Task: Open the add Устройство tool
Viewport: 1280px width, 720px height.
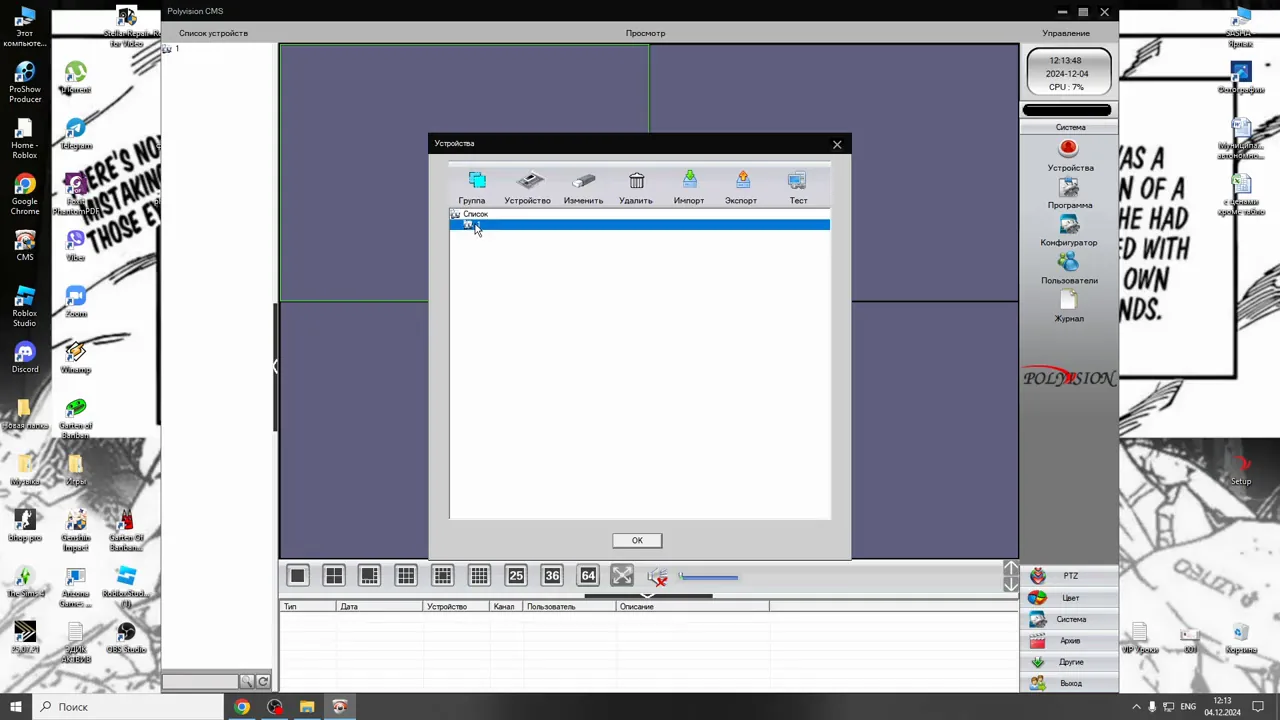Action: click(530, 181)
